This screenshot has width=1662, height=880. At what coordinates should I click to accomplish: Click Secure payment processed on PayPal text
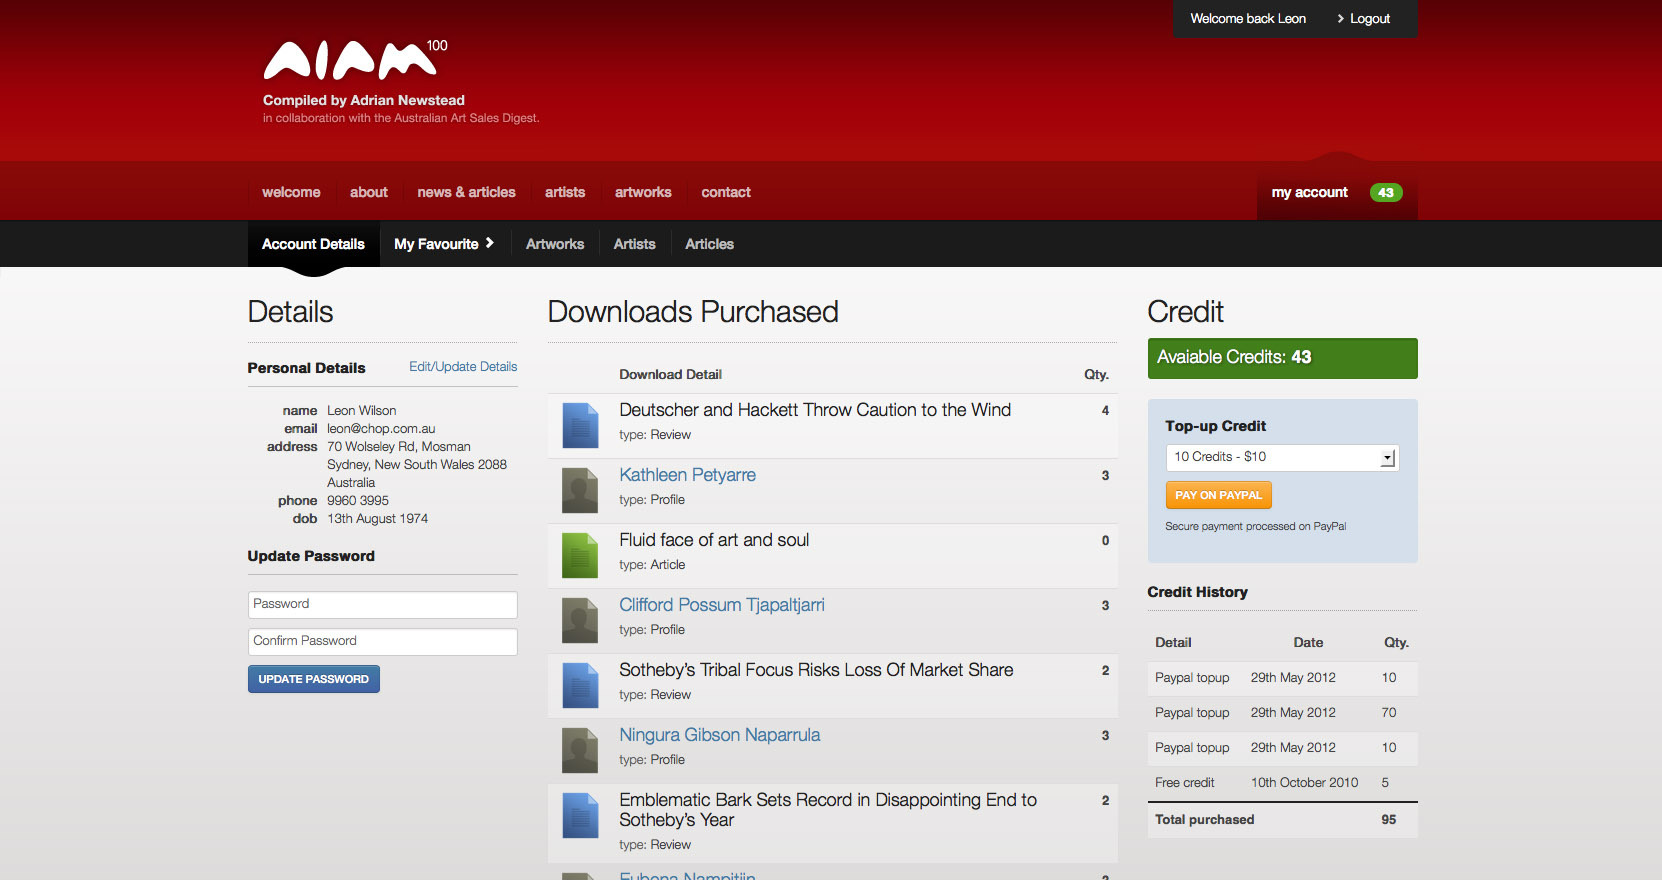pos(1255,527)
